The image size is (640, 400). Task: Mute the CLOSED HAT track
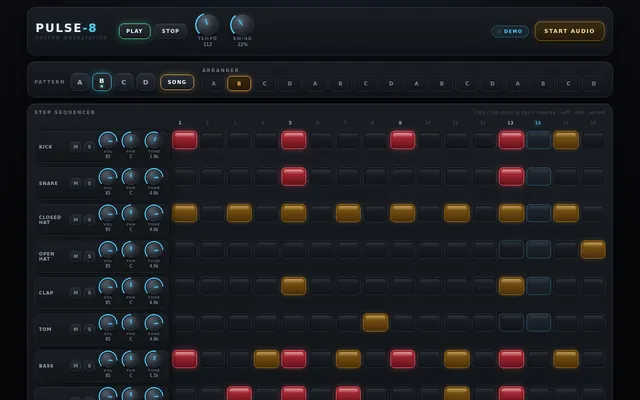point(76,220)
